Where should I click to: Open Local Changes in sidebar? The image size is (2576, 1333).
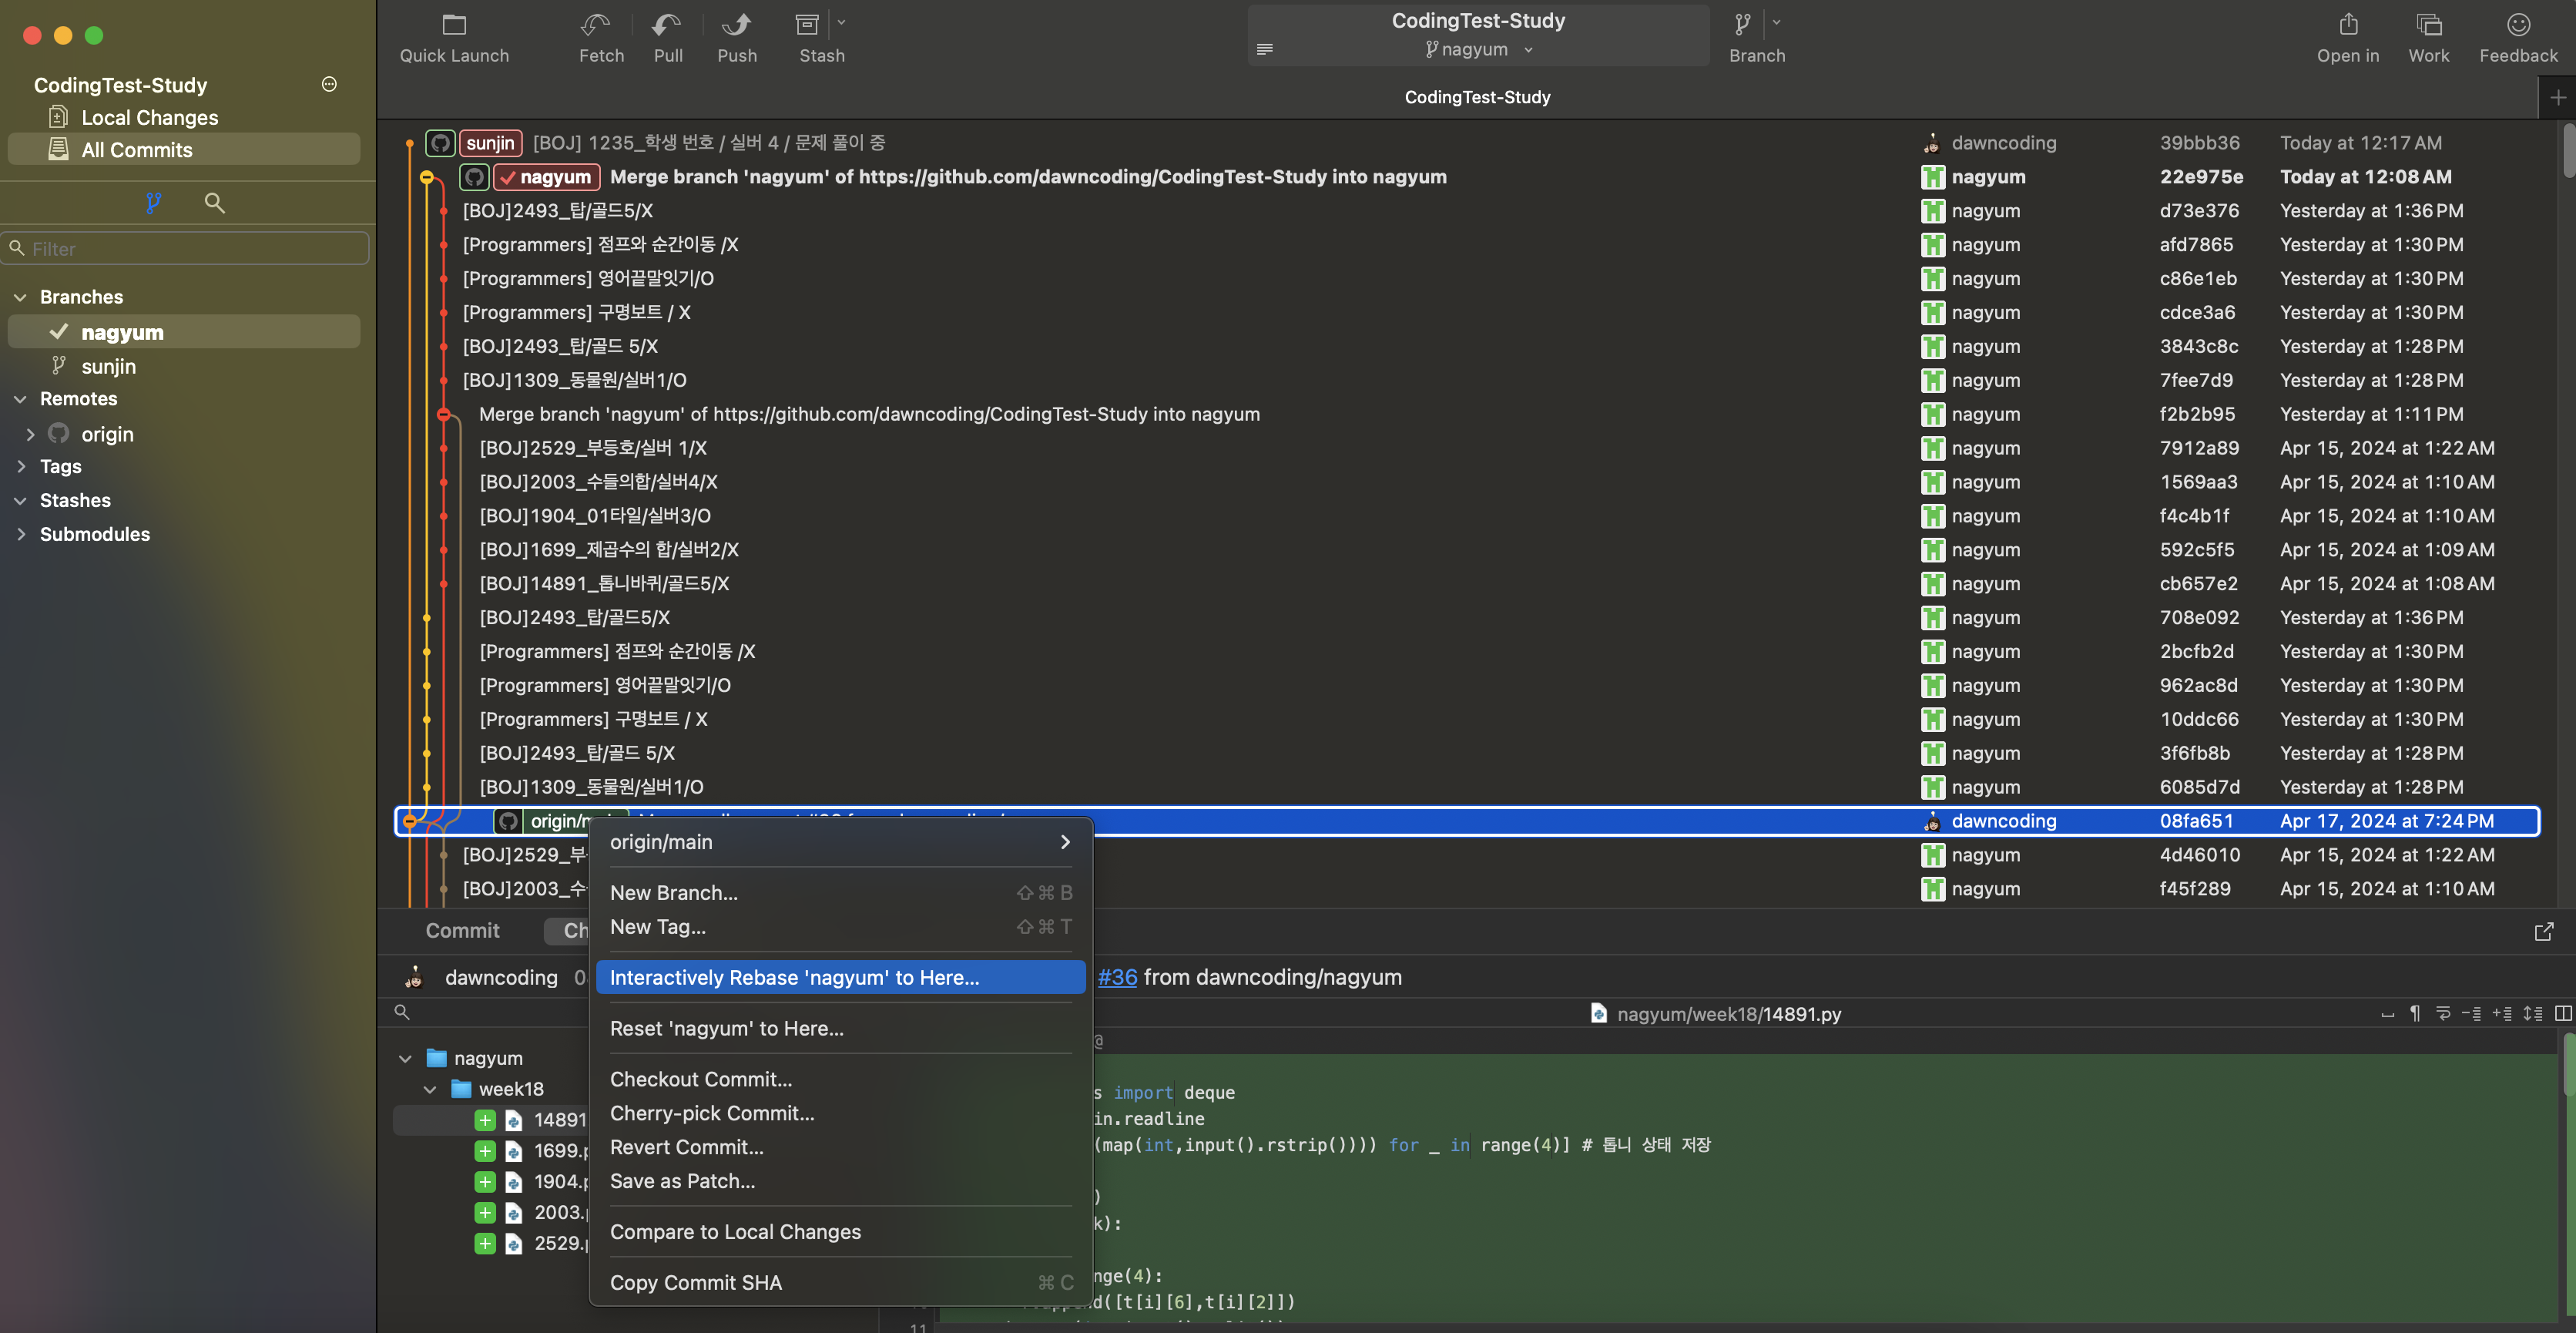(149, 117)
